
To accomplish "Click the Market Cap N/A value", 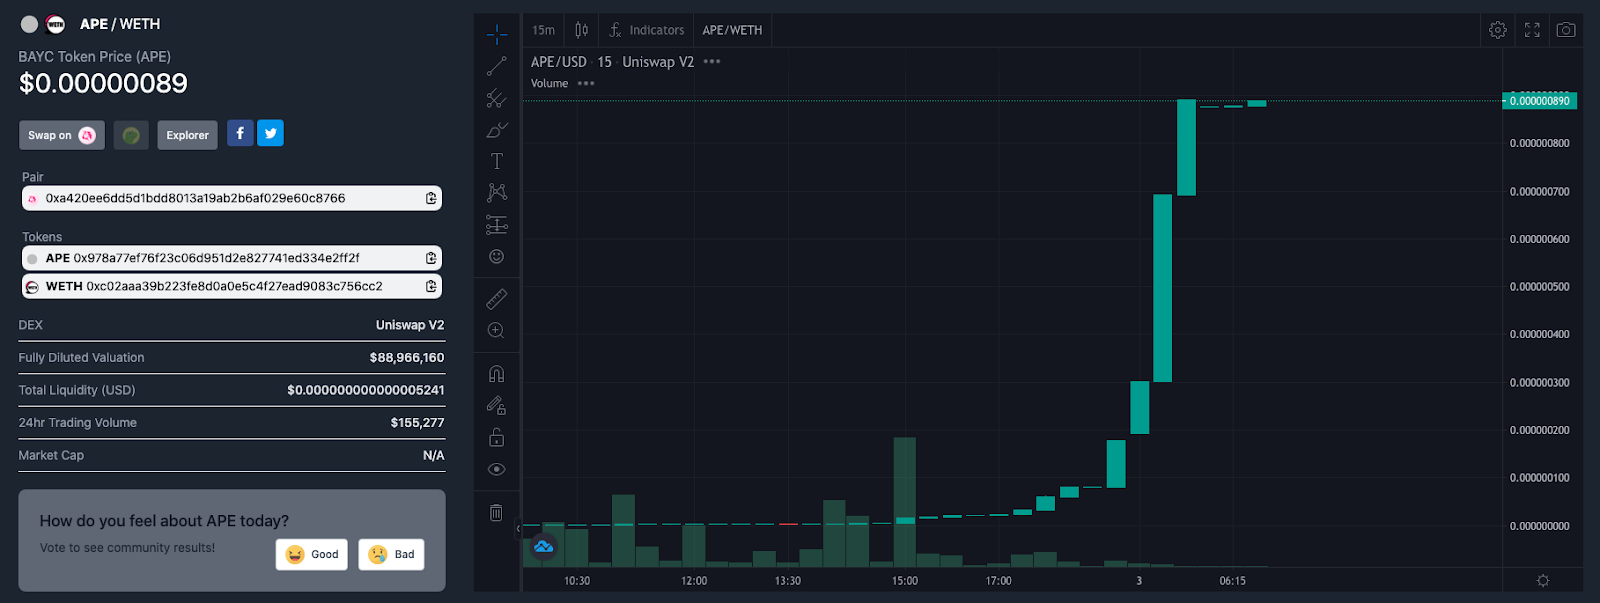I will pos(434,455).
